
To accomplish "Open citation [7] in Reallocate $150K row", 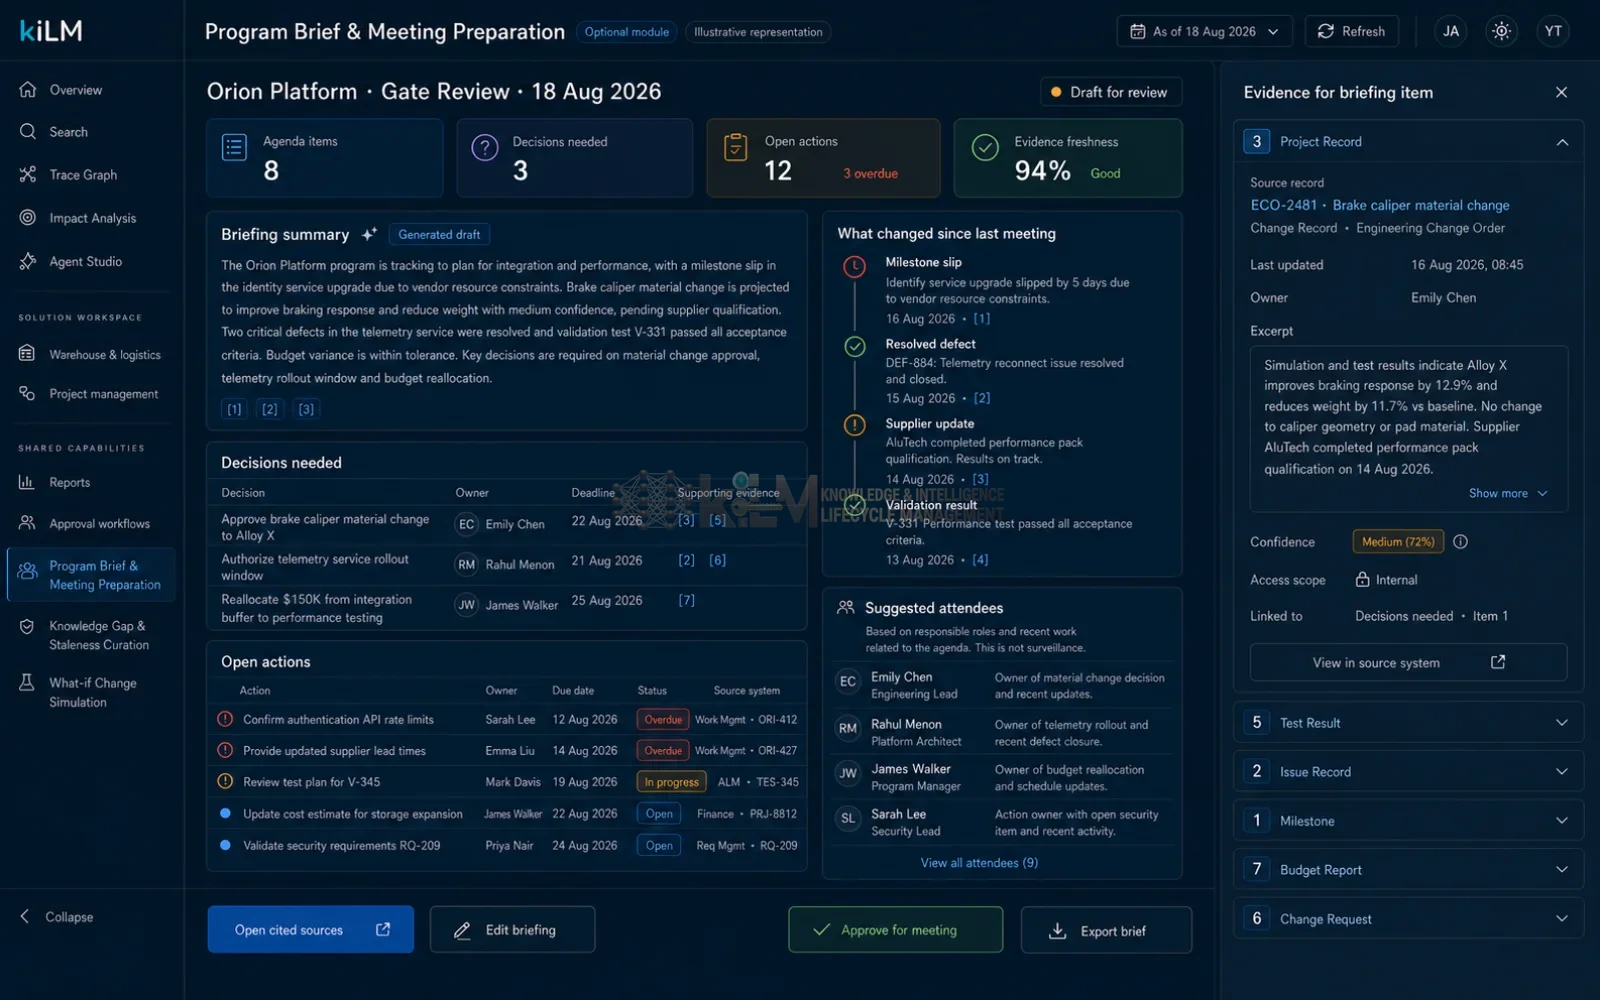I will click(686, 600).
